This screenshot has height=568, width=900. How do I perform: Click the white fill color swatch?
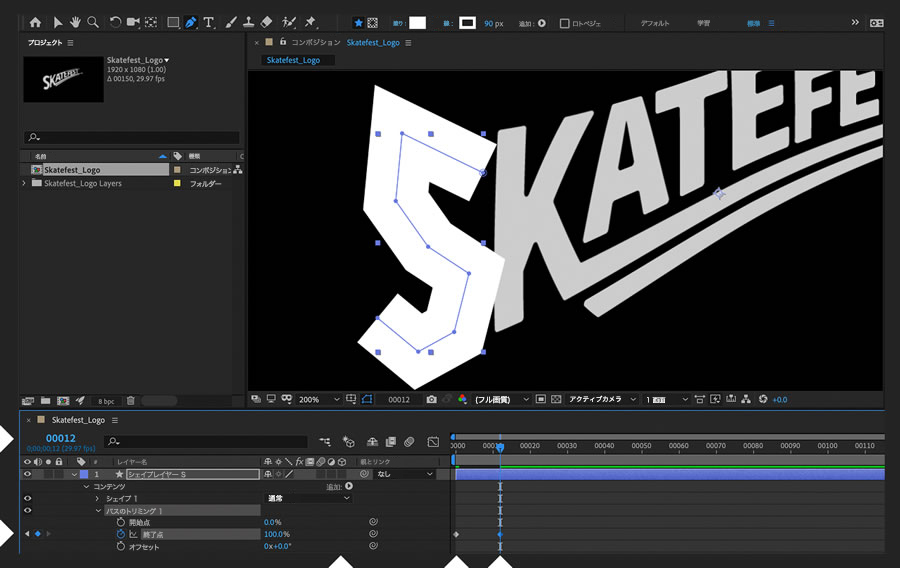[x=417, y=22]
